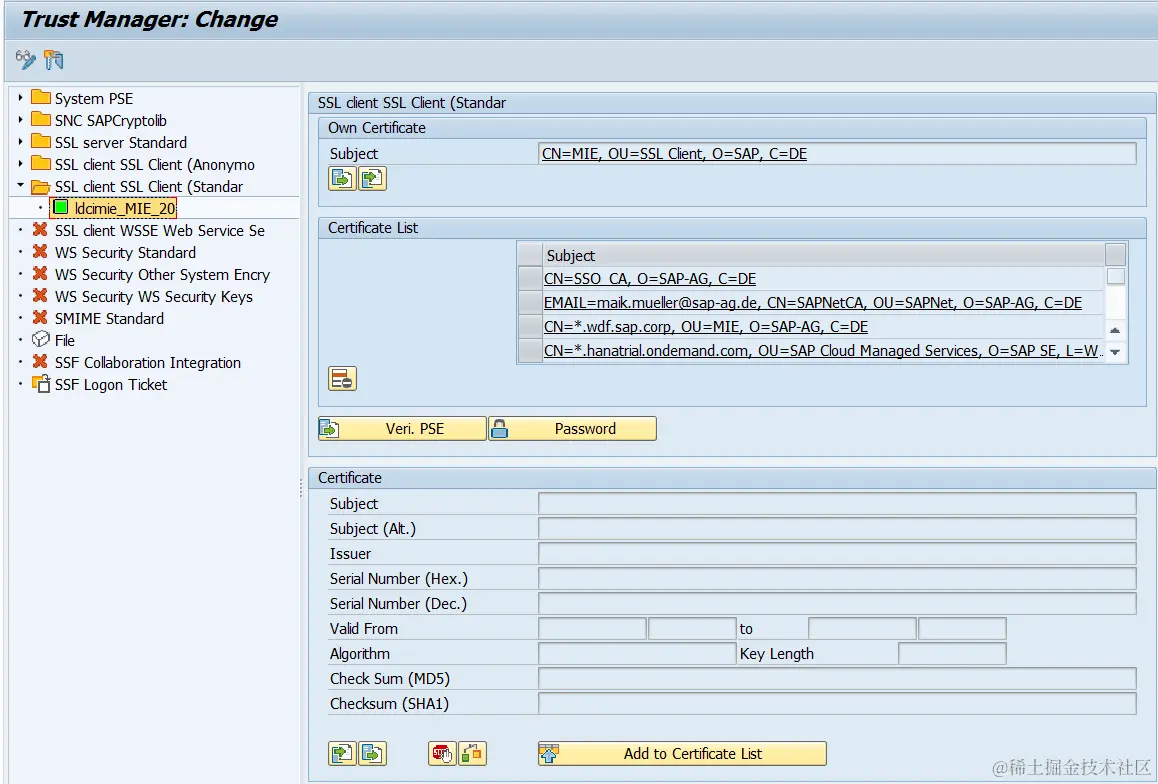Select row marker for maik.mueller row
This screenshot has width=1158, height=784.
(x=530, y=303)
